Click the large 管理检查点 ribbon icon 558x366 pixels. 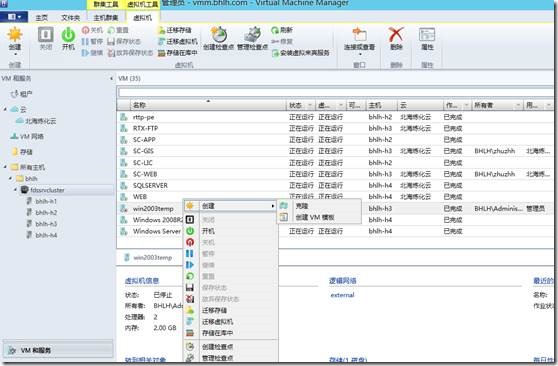pyautogui.click(x=252, y=35)
